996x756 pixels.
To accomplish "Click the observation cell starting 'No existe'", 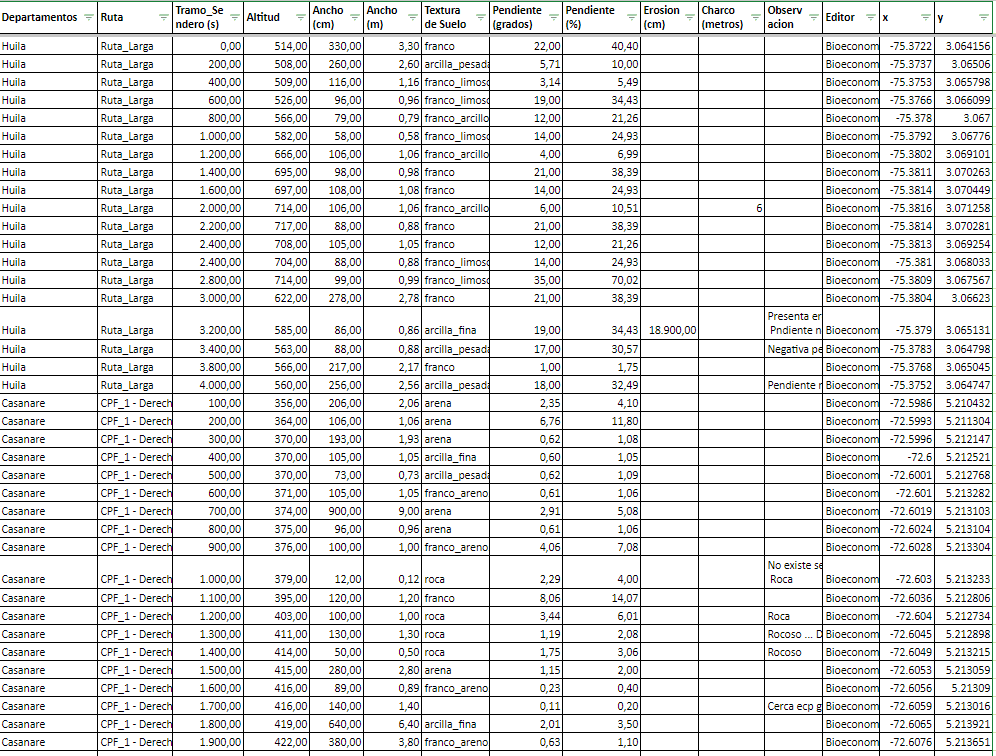I will (x=794, y=572).
